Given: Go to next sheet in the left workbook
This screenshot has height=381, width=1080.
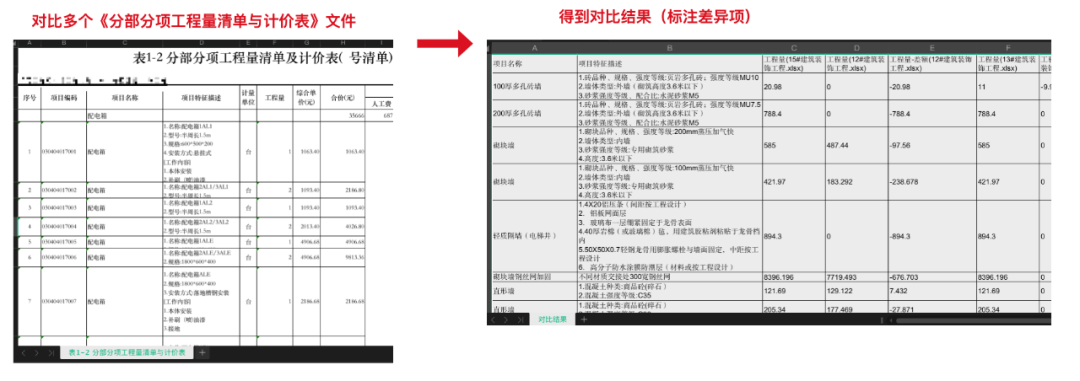Looking at the screenshot, I should (x=37, y=353).
